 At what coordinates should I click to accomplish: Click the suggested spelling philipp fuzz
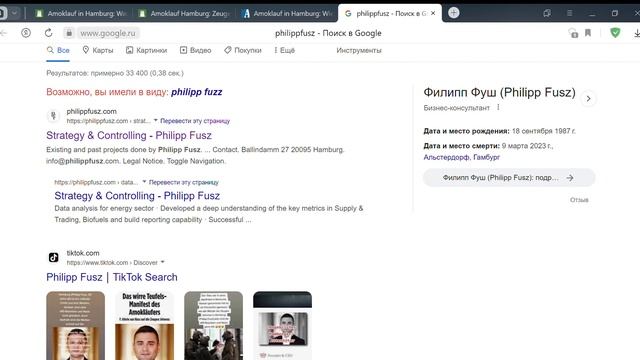point(197,92)
